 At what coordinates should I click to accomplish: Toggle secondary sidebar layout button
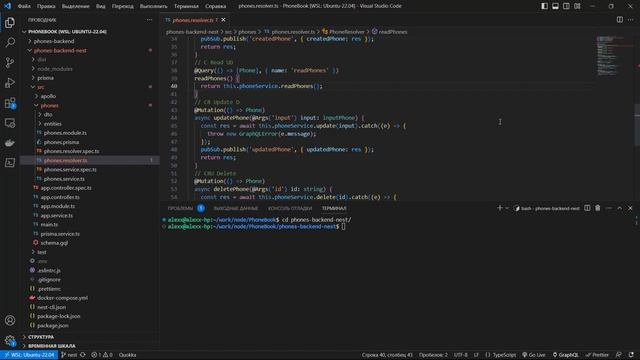(566, 6)
